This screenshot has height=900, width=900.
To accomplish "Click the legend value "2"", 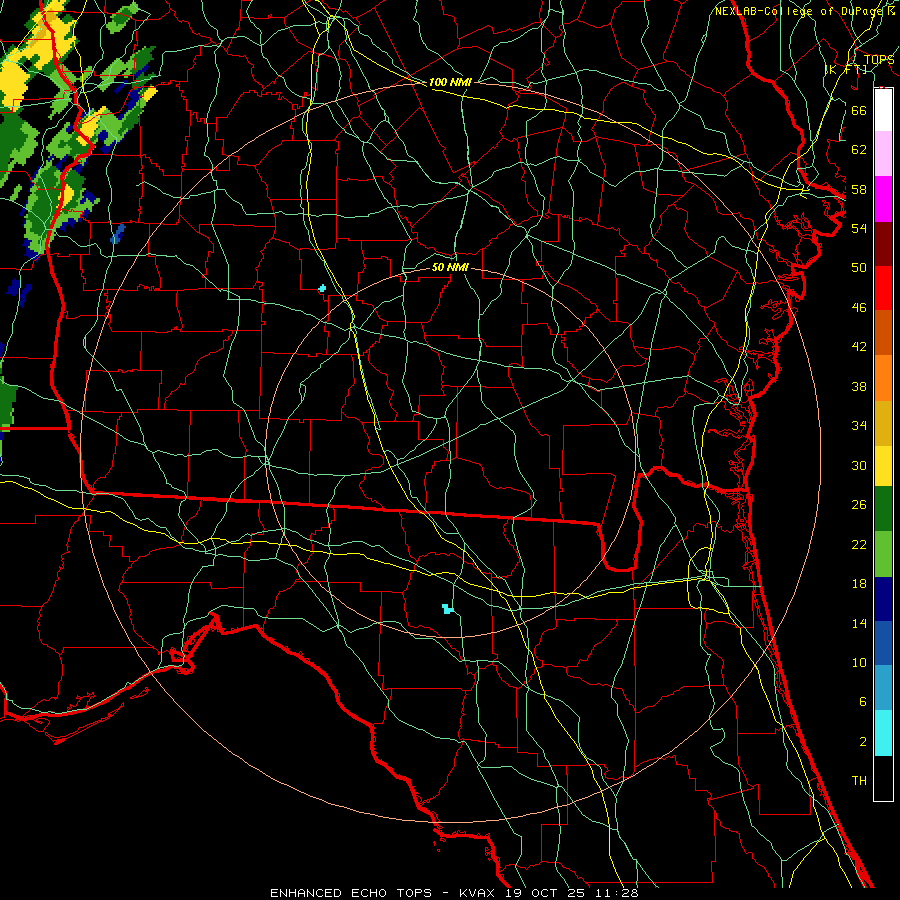I will 862,742.
